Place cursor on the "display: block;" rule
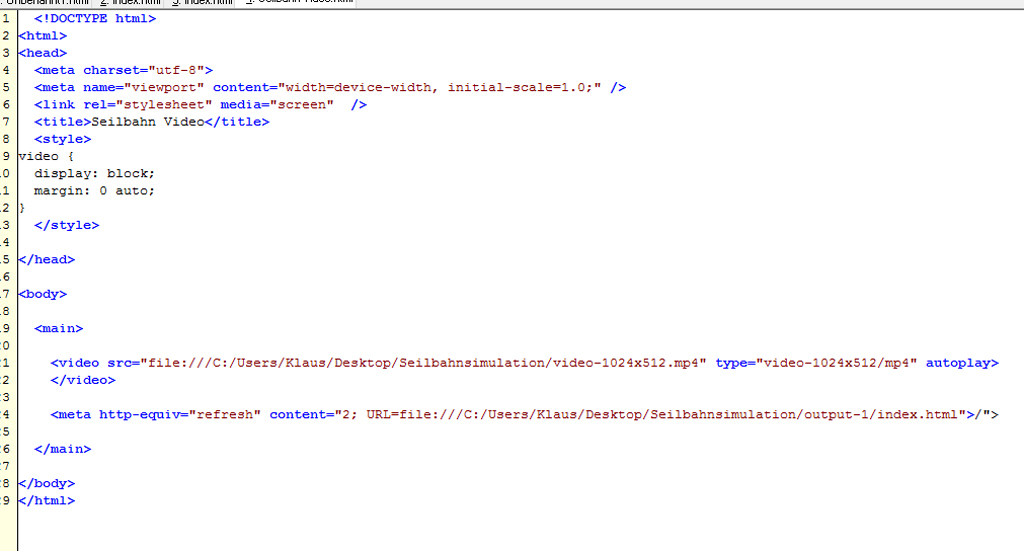 (94, 173)
